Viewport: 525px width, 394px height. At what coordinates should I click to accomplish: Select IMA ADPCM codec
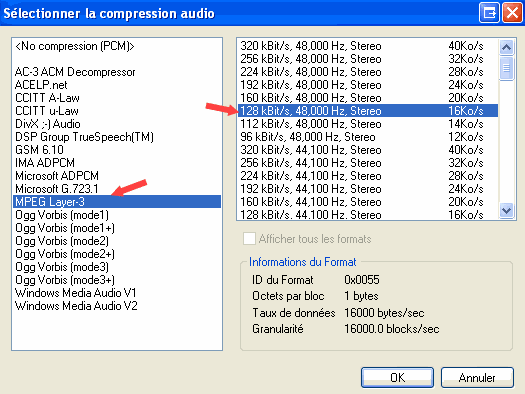click(x=117, y=163)
